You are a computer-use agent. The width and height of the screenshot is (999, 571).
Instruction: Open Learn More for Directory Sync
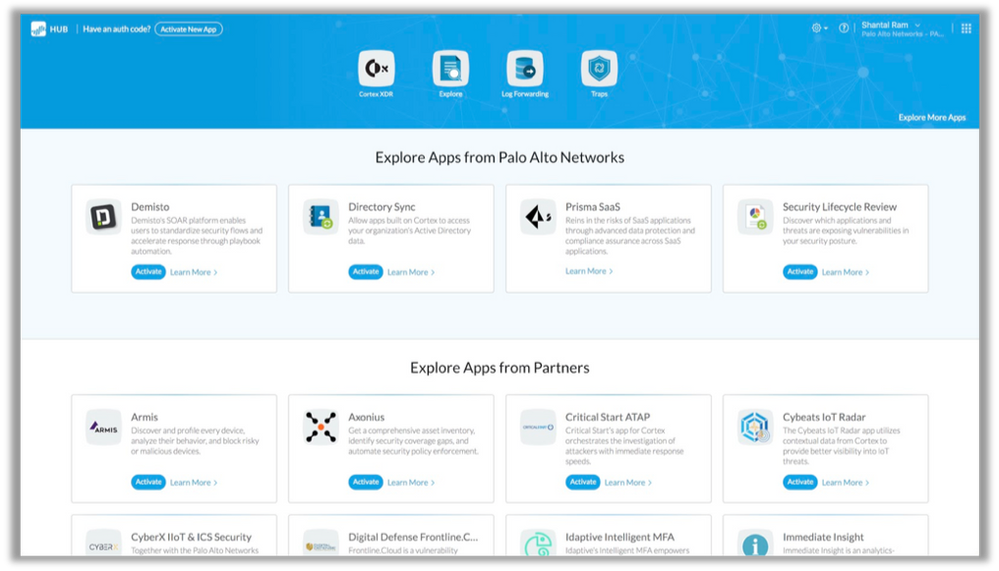[411, 272]
